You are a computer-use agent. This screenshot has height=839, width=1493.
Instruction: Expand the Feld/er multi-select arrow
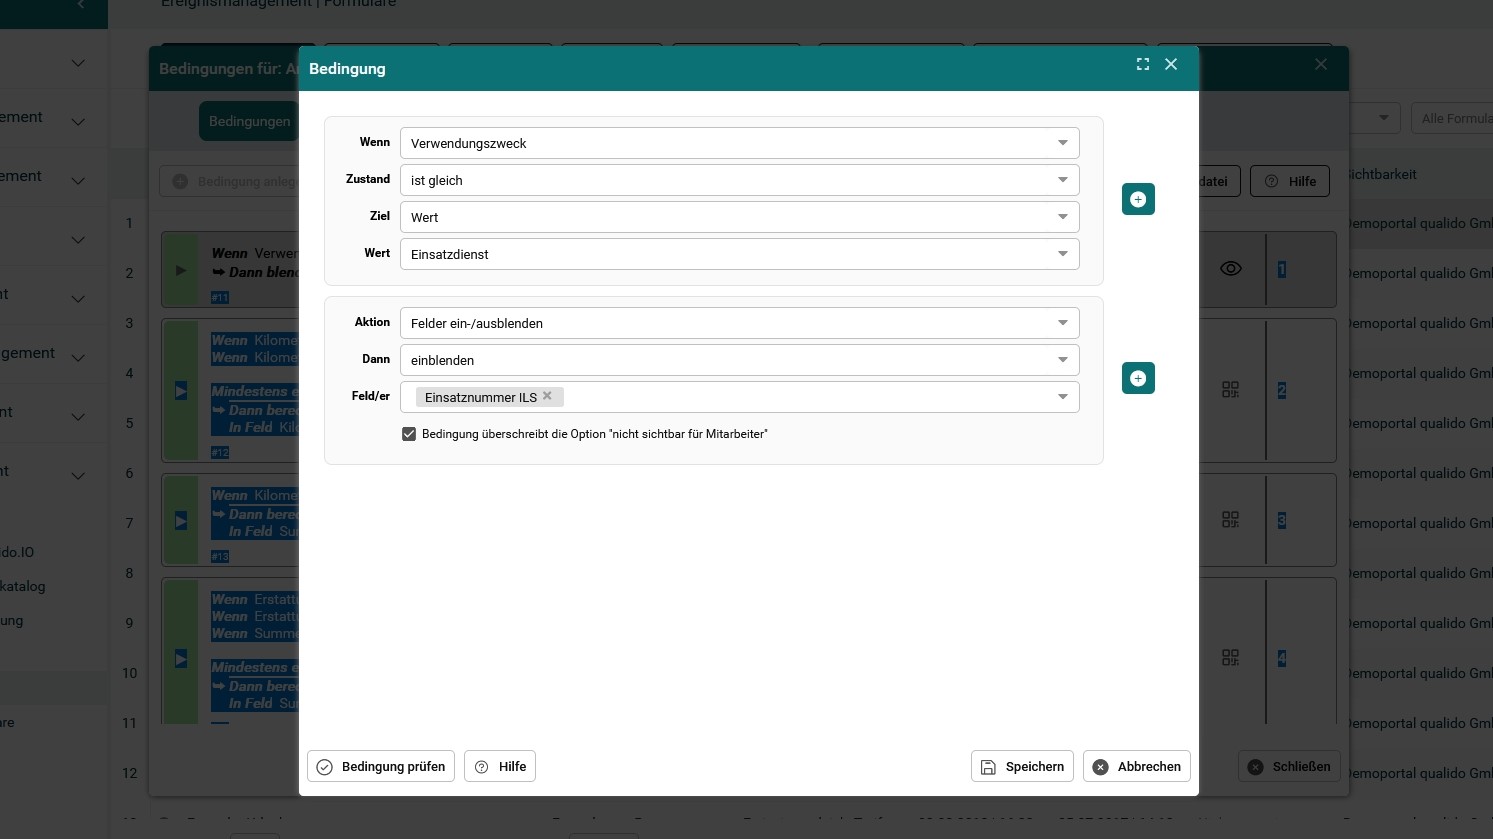1062,397
